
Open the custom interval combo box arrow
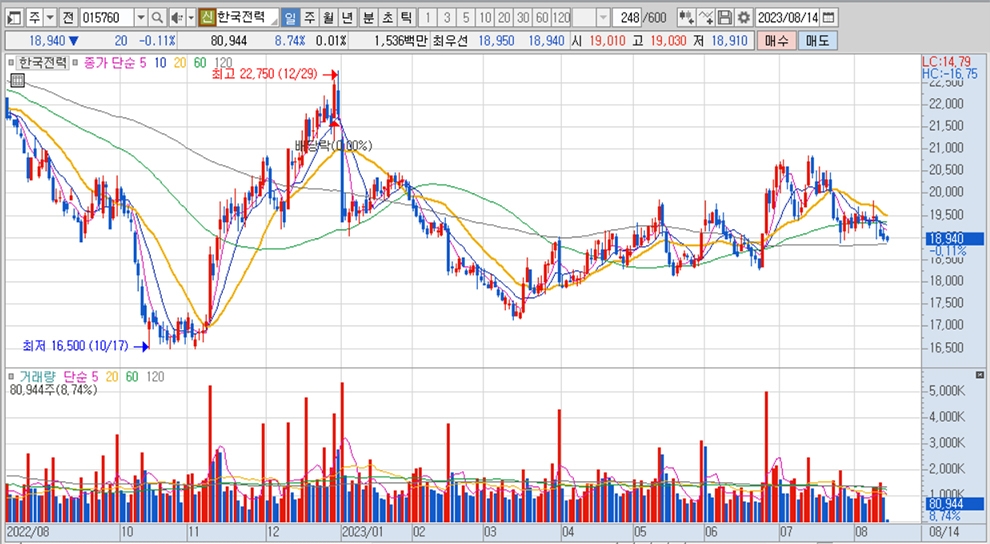point(603,17)
